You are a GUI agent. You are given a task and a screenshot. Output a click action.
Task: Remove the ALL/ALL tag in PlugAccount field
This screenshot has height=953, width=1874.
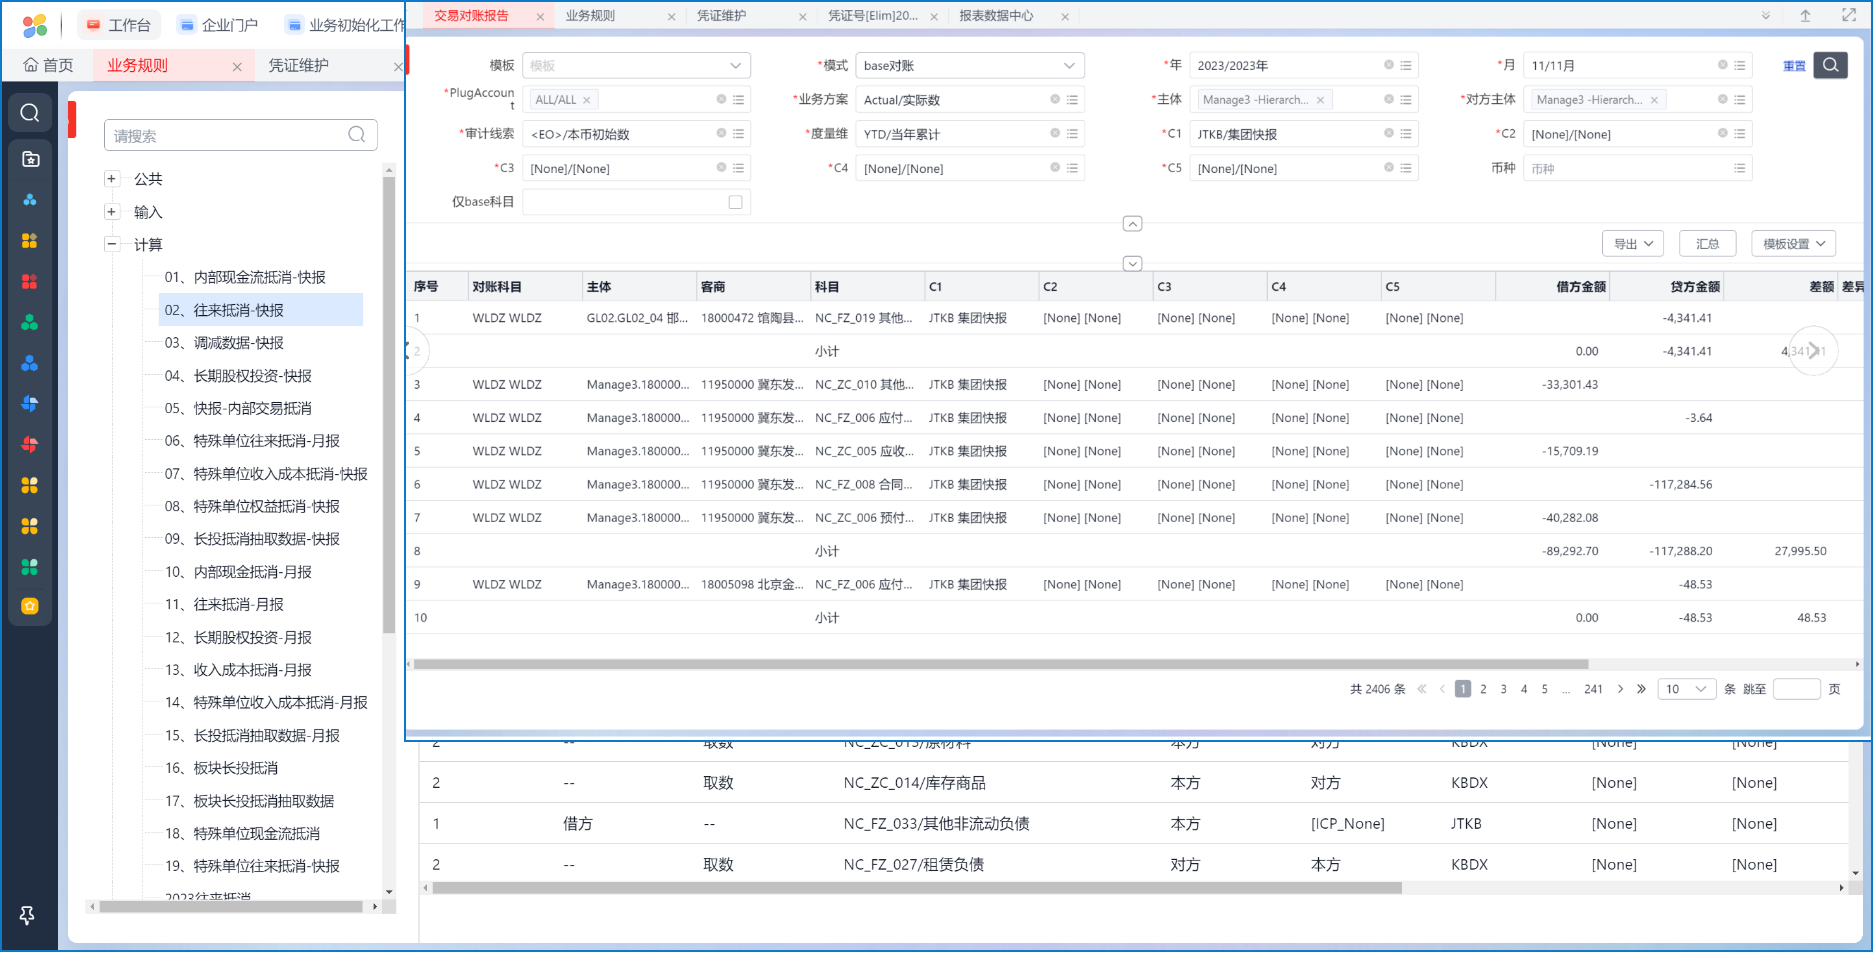pyautogui.click(x=587, y=100)
